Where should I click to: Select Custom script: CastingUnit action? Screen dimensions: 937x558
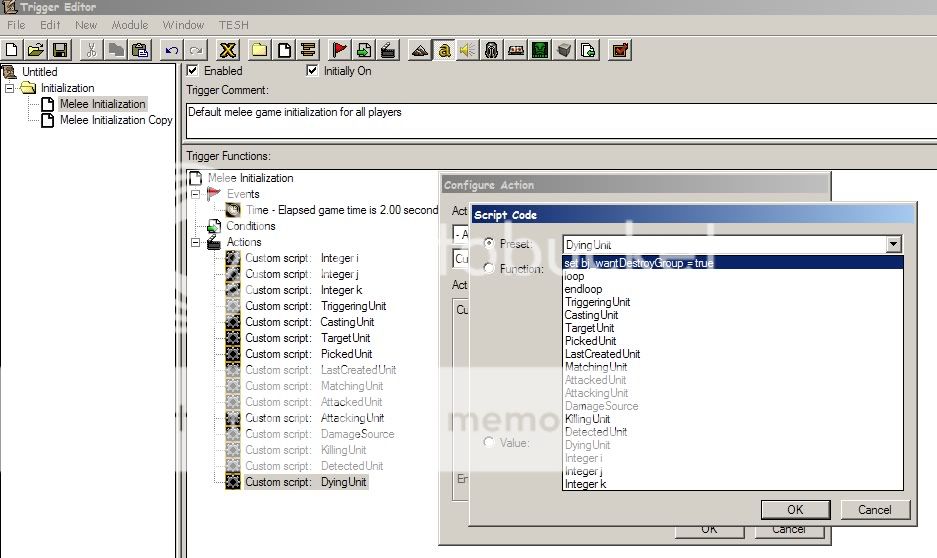[310, 322]
